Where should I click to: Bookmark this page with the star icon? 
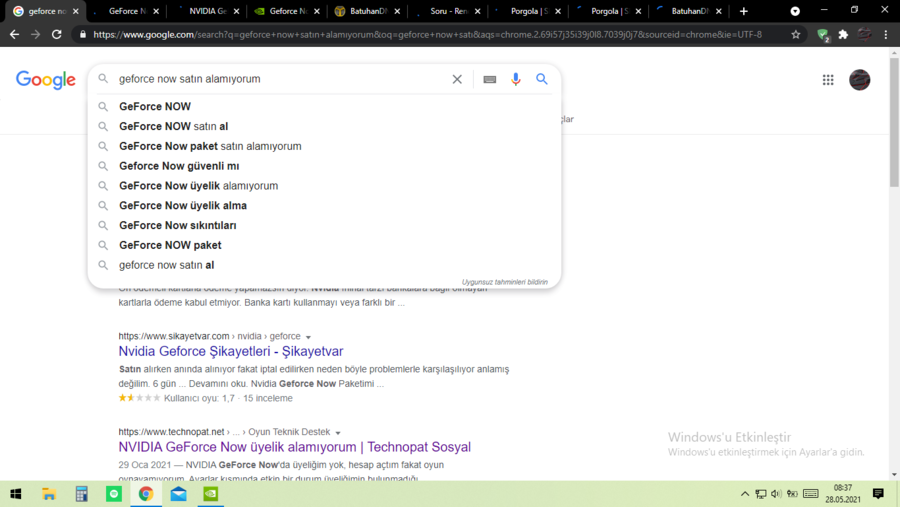[x=796, y=34]
